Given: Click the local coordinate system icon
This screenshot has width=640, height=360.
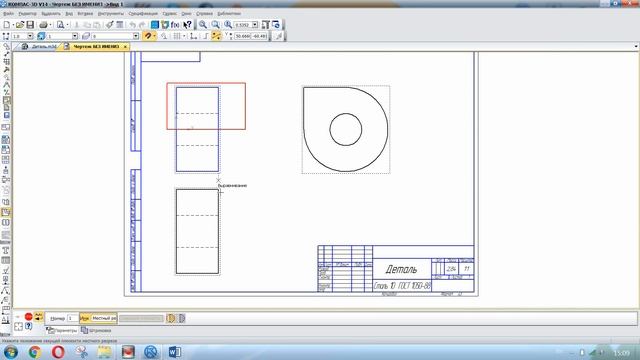Looking at the screenshot, I should coord(193,36).
